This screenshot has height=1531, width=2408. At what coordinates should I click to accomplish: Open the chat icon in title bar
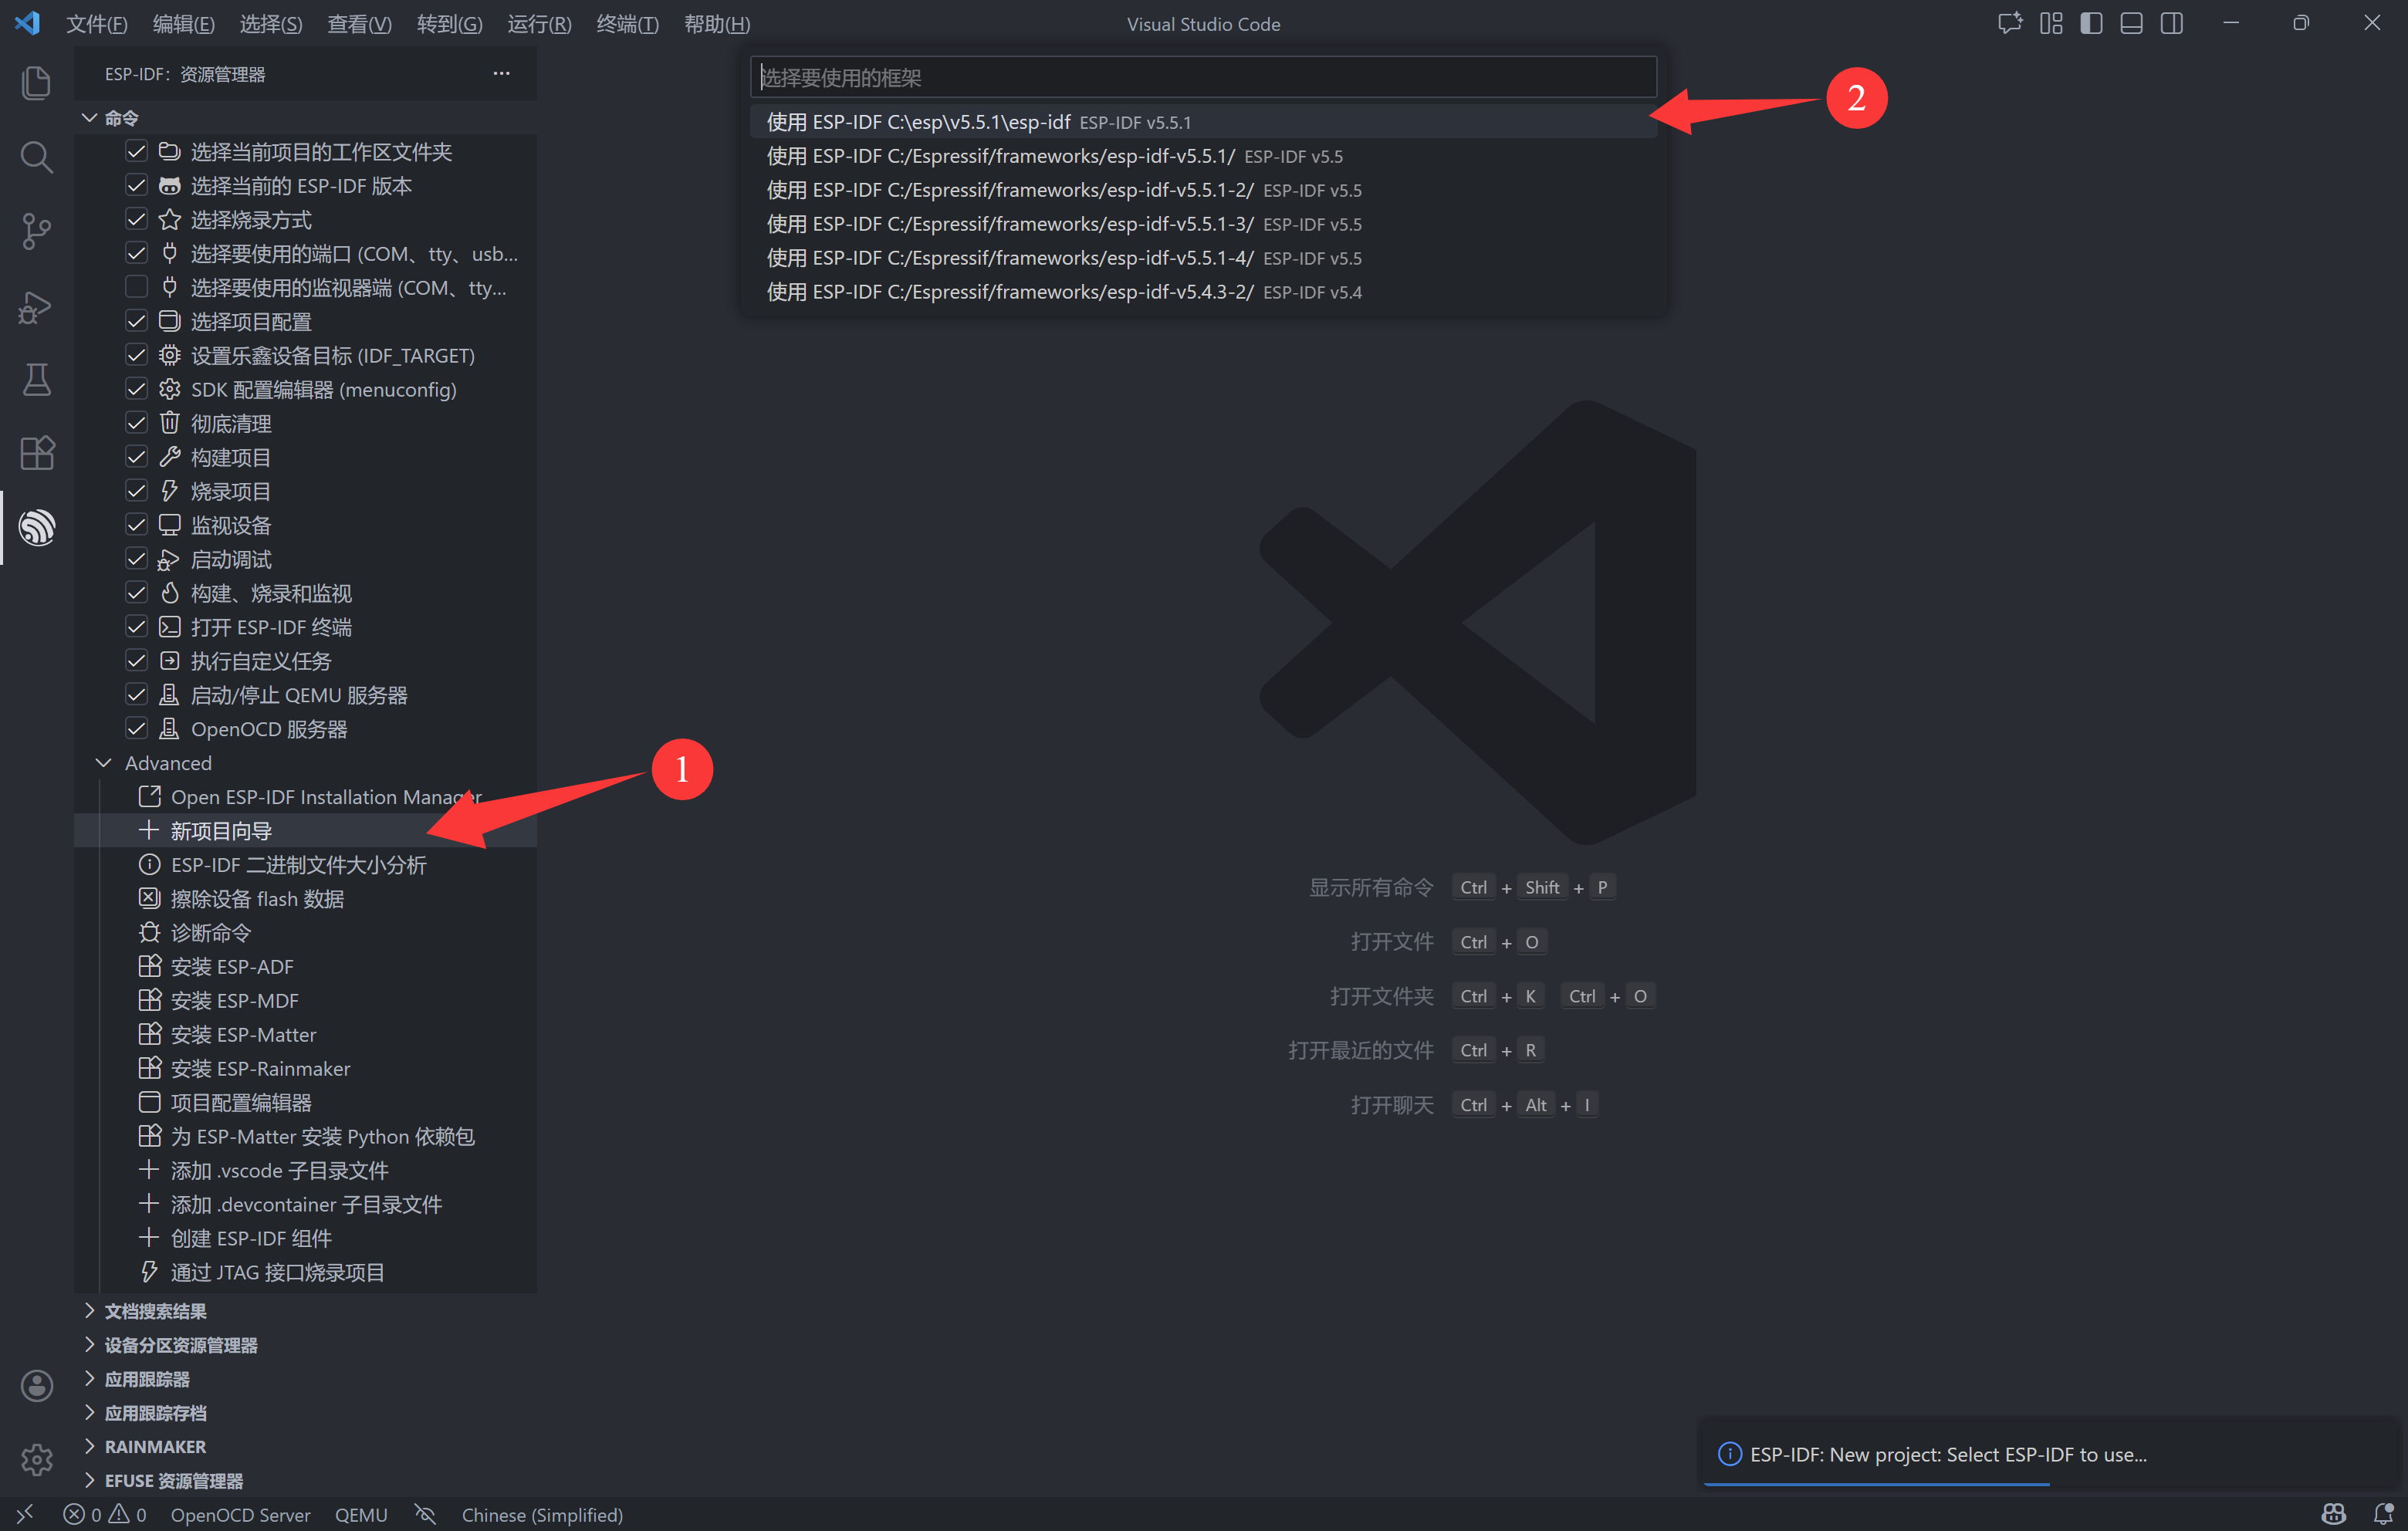pos(2009,23)
